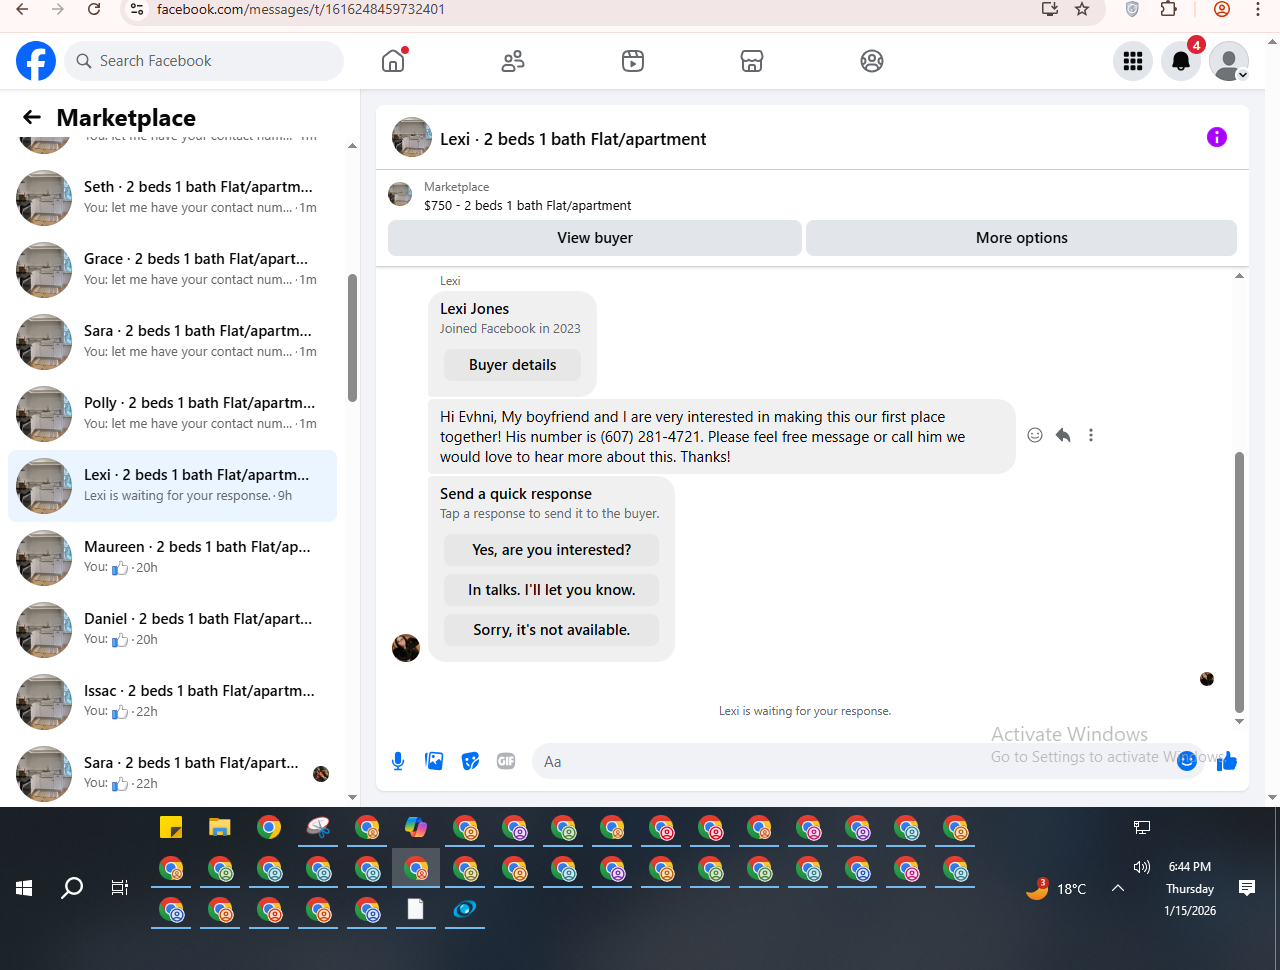The image size is (1280, 970).
Task: Go back with the browser back arrow
Action: pyautogui.click(x=22, y=9)
